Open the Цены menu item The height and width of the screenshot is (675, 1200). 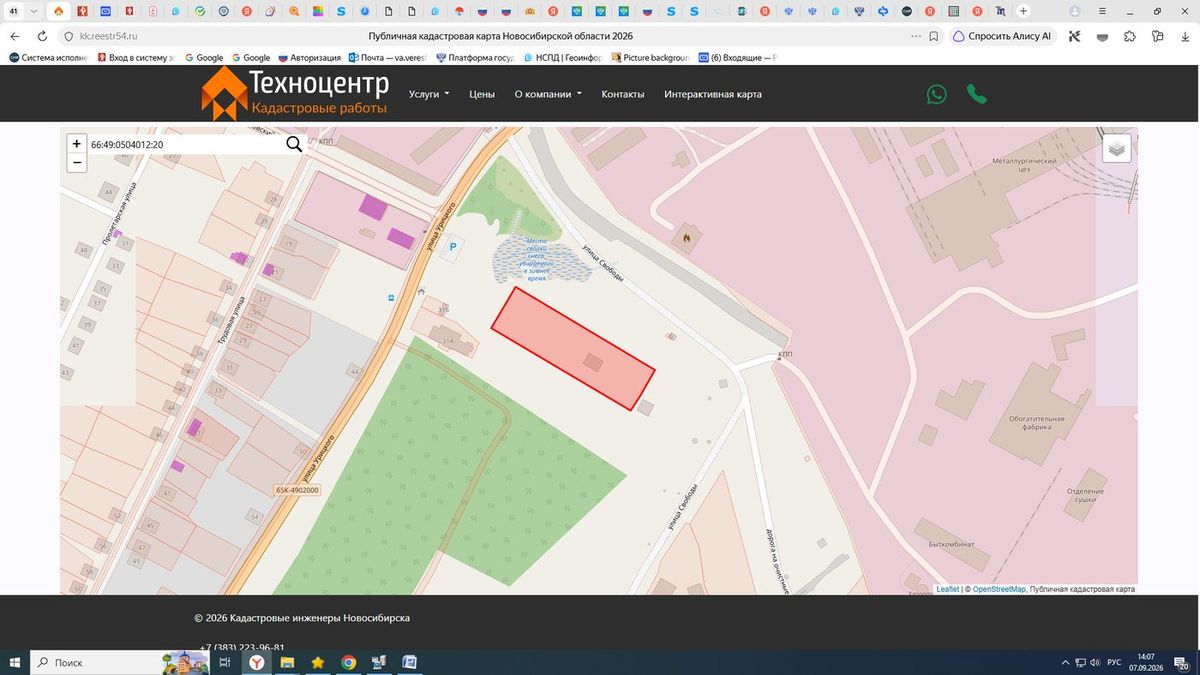point(482,94)
